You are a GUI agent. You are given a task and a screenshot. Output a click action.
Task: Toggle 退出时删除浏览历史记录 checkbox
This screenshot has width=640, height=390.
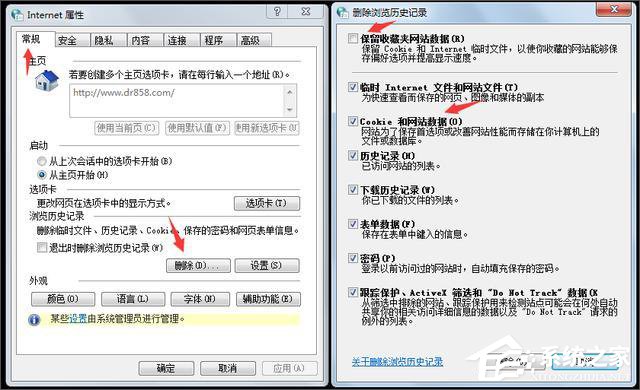tap(42, 247)
